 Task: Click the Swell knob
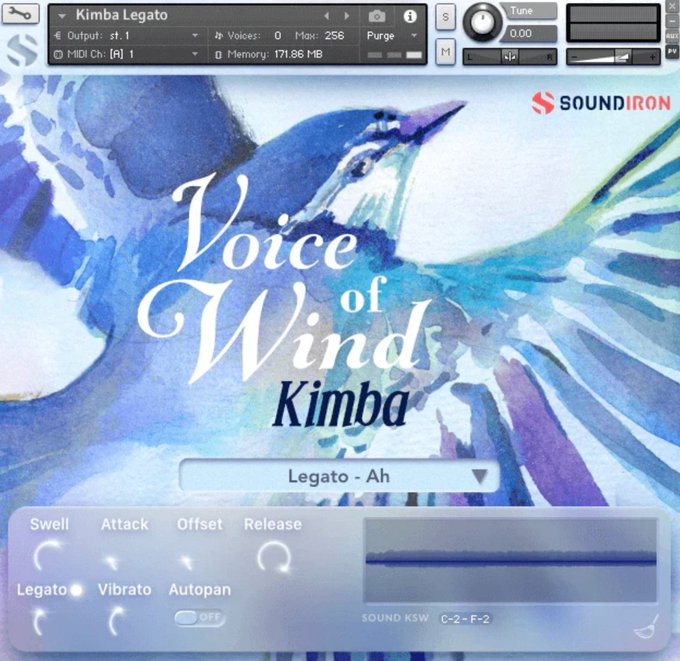tap(48, 556)
